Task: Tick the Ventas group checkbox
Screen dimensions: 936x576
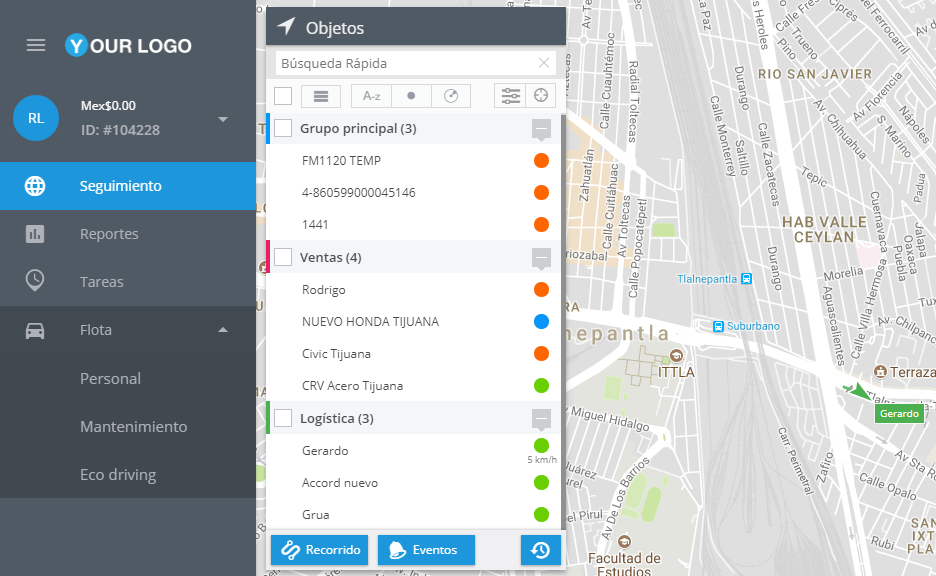Action: (x=283, y=257)
